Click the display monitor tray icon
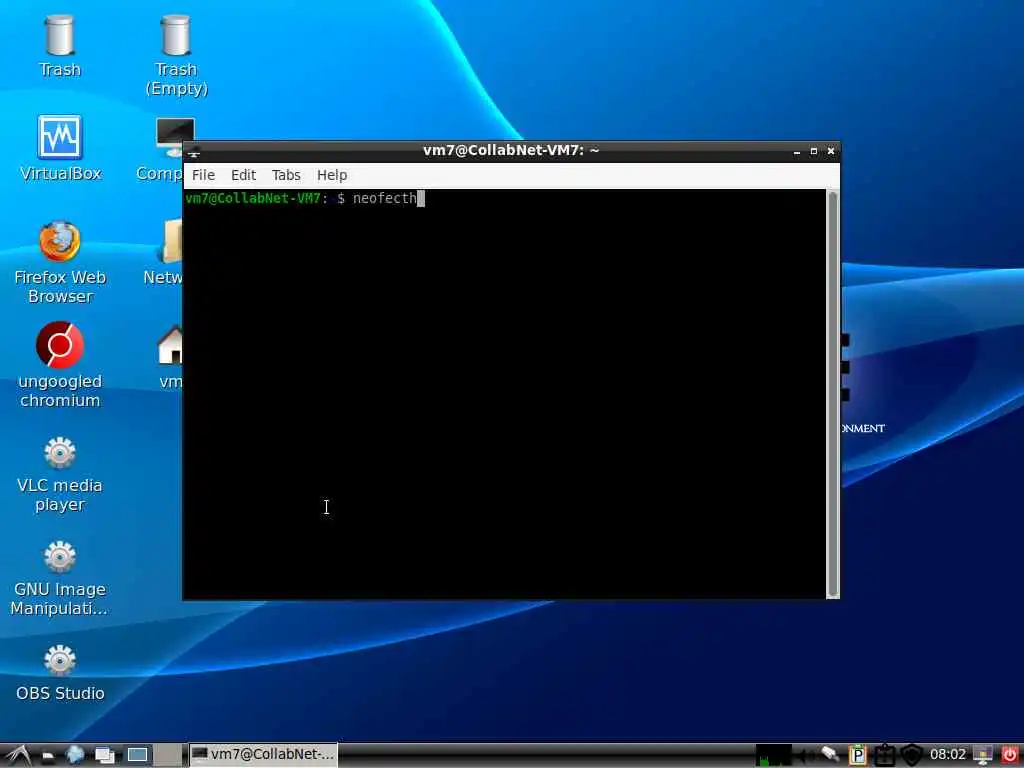The width and height of the screenshot is (1024, 768). [x=983, y=755]
